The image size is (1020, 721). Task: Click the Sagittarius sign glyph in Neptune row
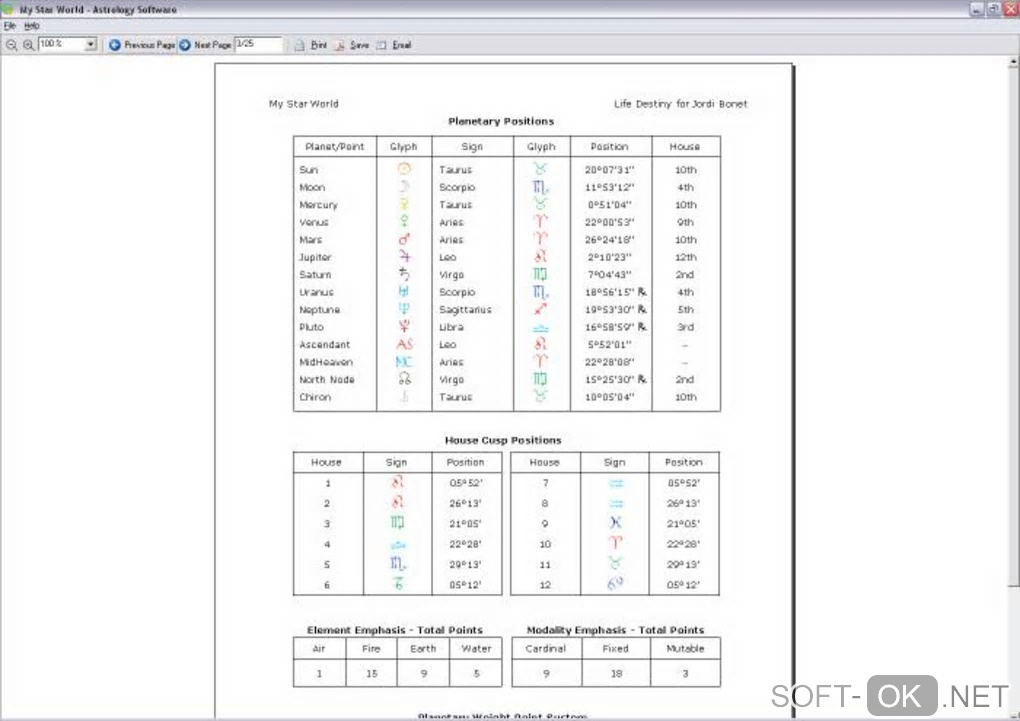click(x=541, y=309)
